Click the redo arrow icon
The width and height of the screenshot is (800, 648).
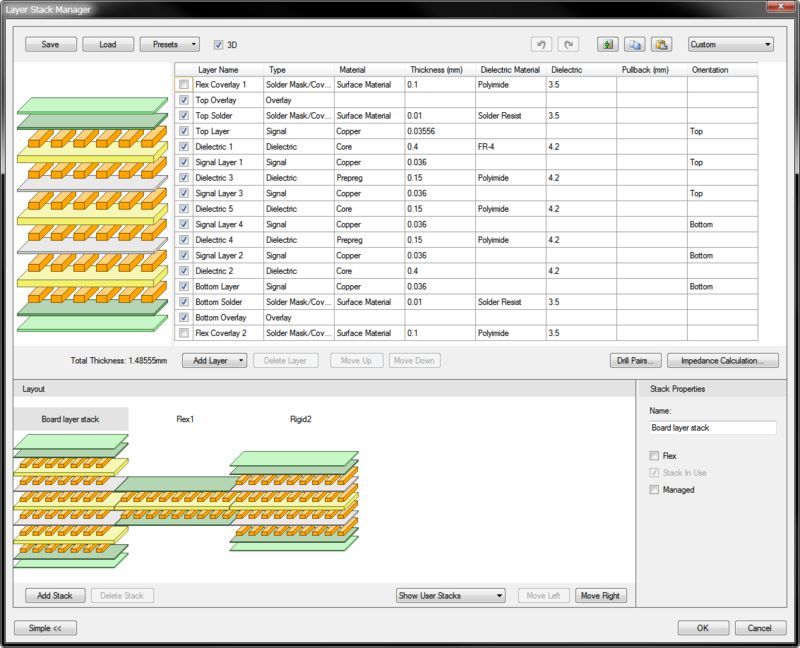click(x=568, y=44)
